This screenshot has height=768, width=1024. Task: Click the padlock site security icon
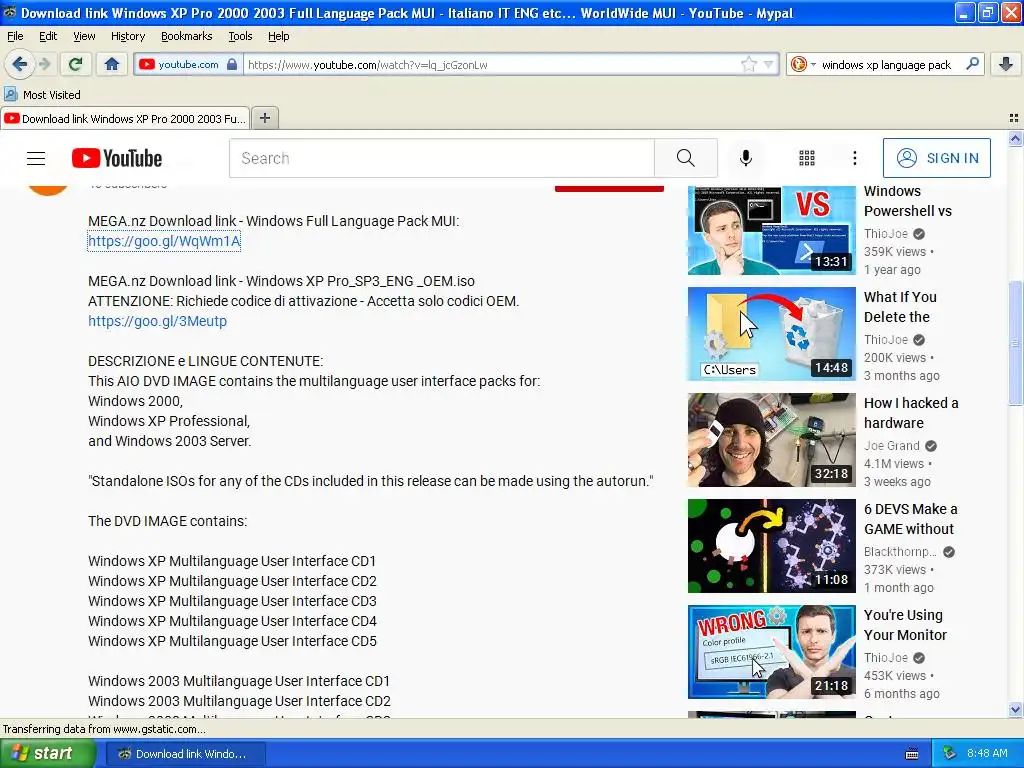232,64
